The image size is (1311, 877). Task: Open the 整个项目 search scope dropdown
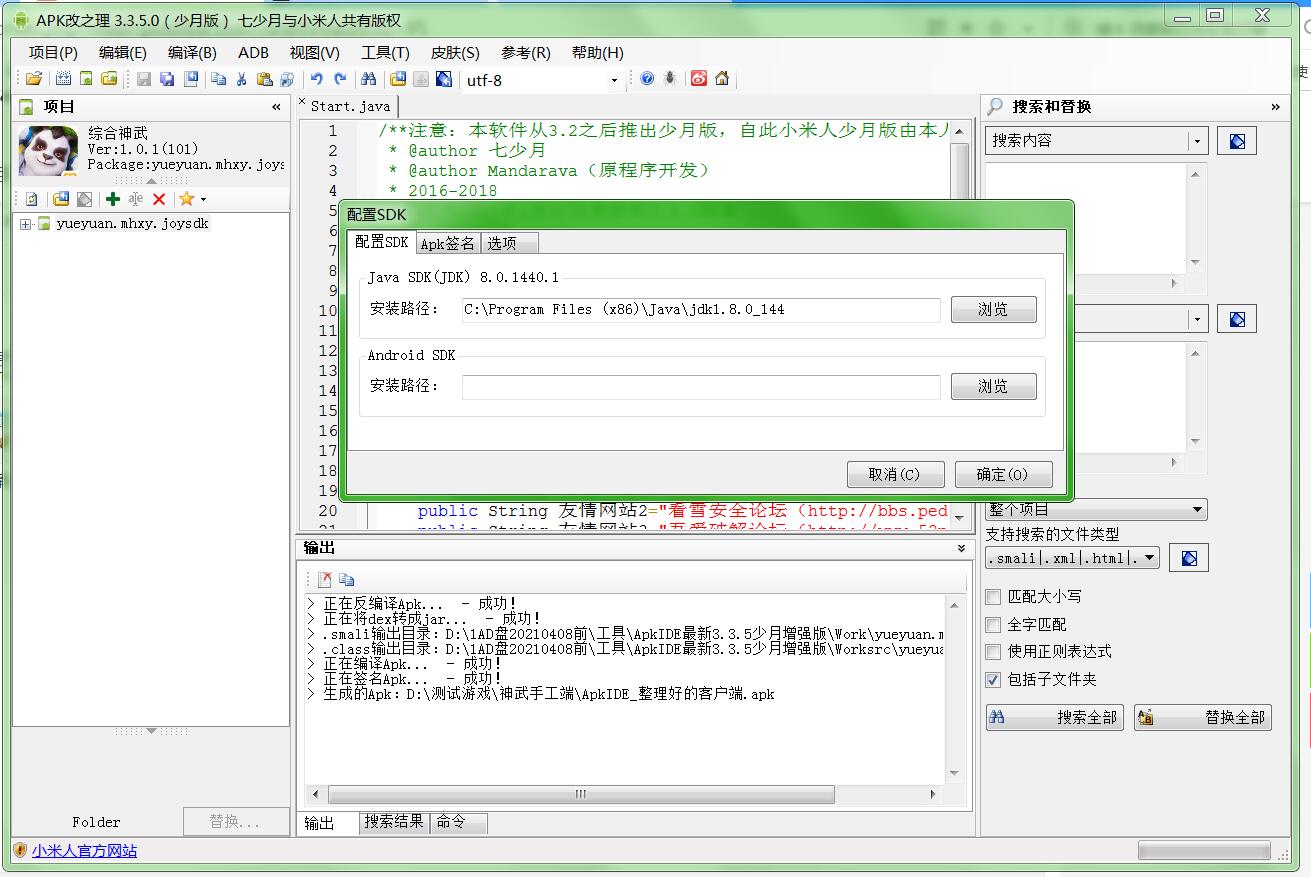(1096, 510)
